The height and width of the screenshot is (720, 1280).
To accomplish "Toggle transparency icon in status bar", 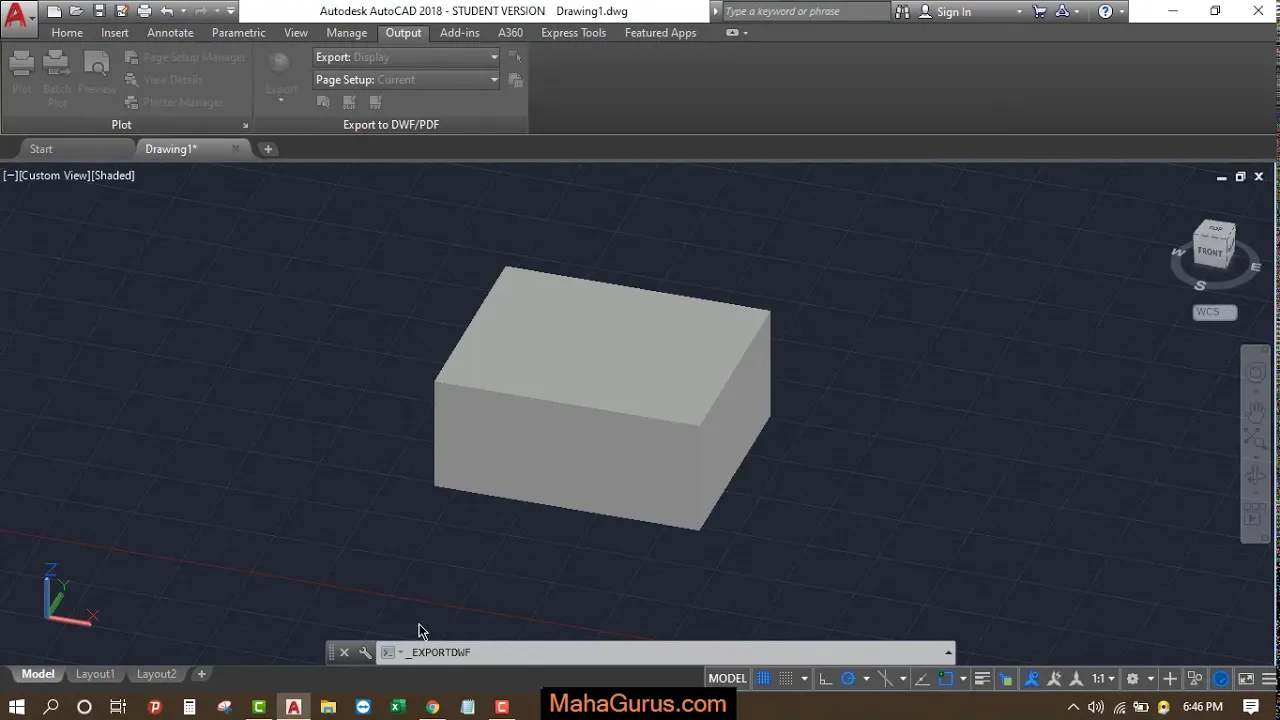I will click(1005, 678).
